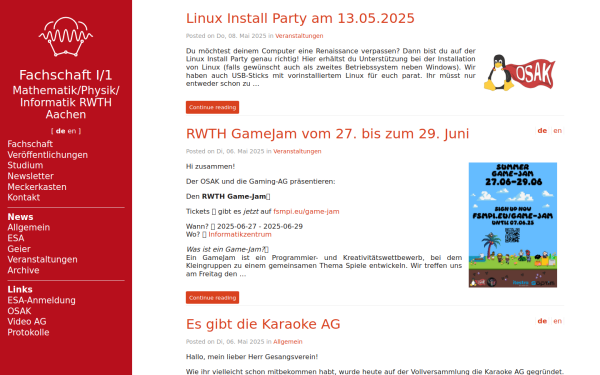Select the Links sidebar heading

[x=20, y=290]
